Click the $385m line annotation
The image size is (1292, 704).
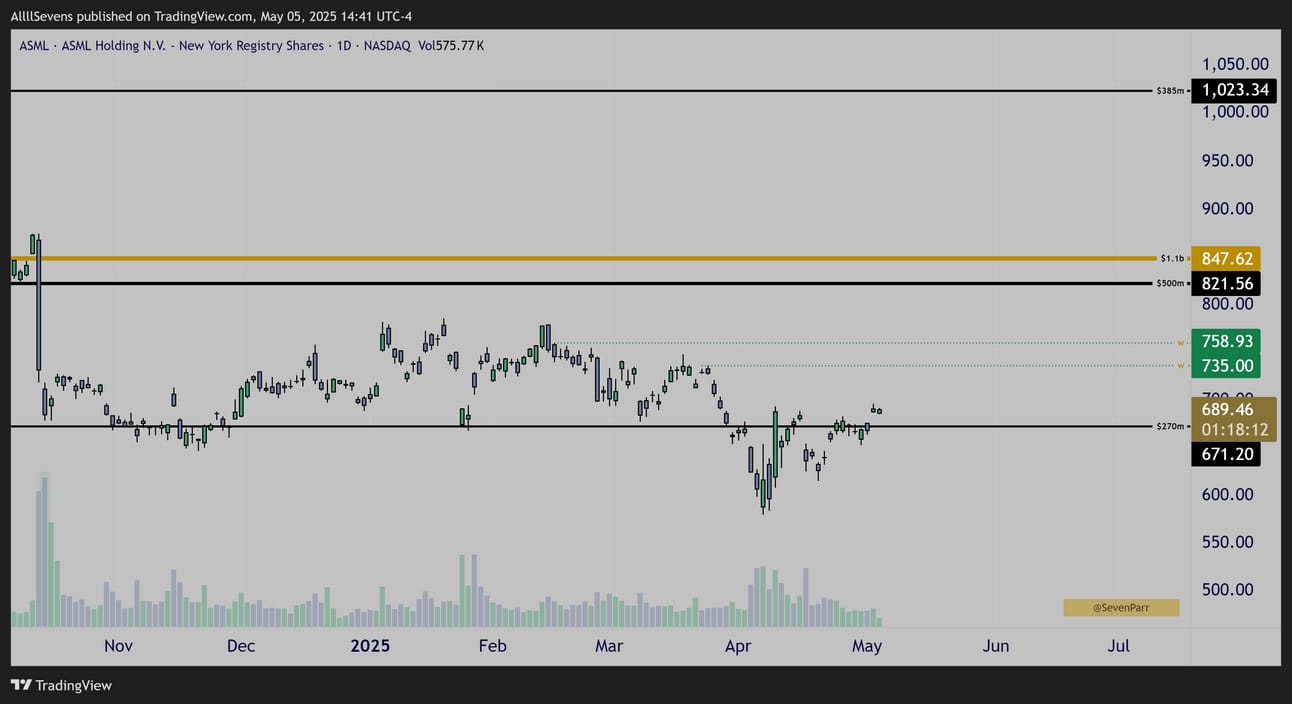(1172, 91)
